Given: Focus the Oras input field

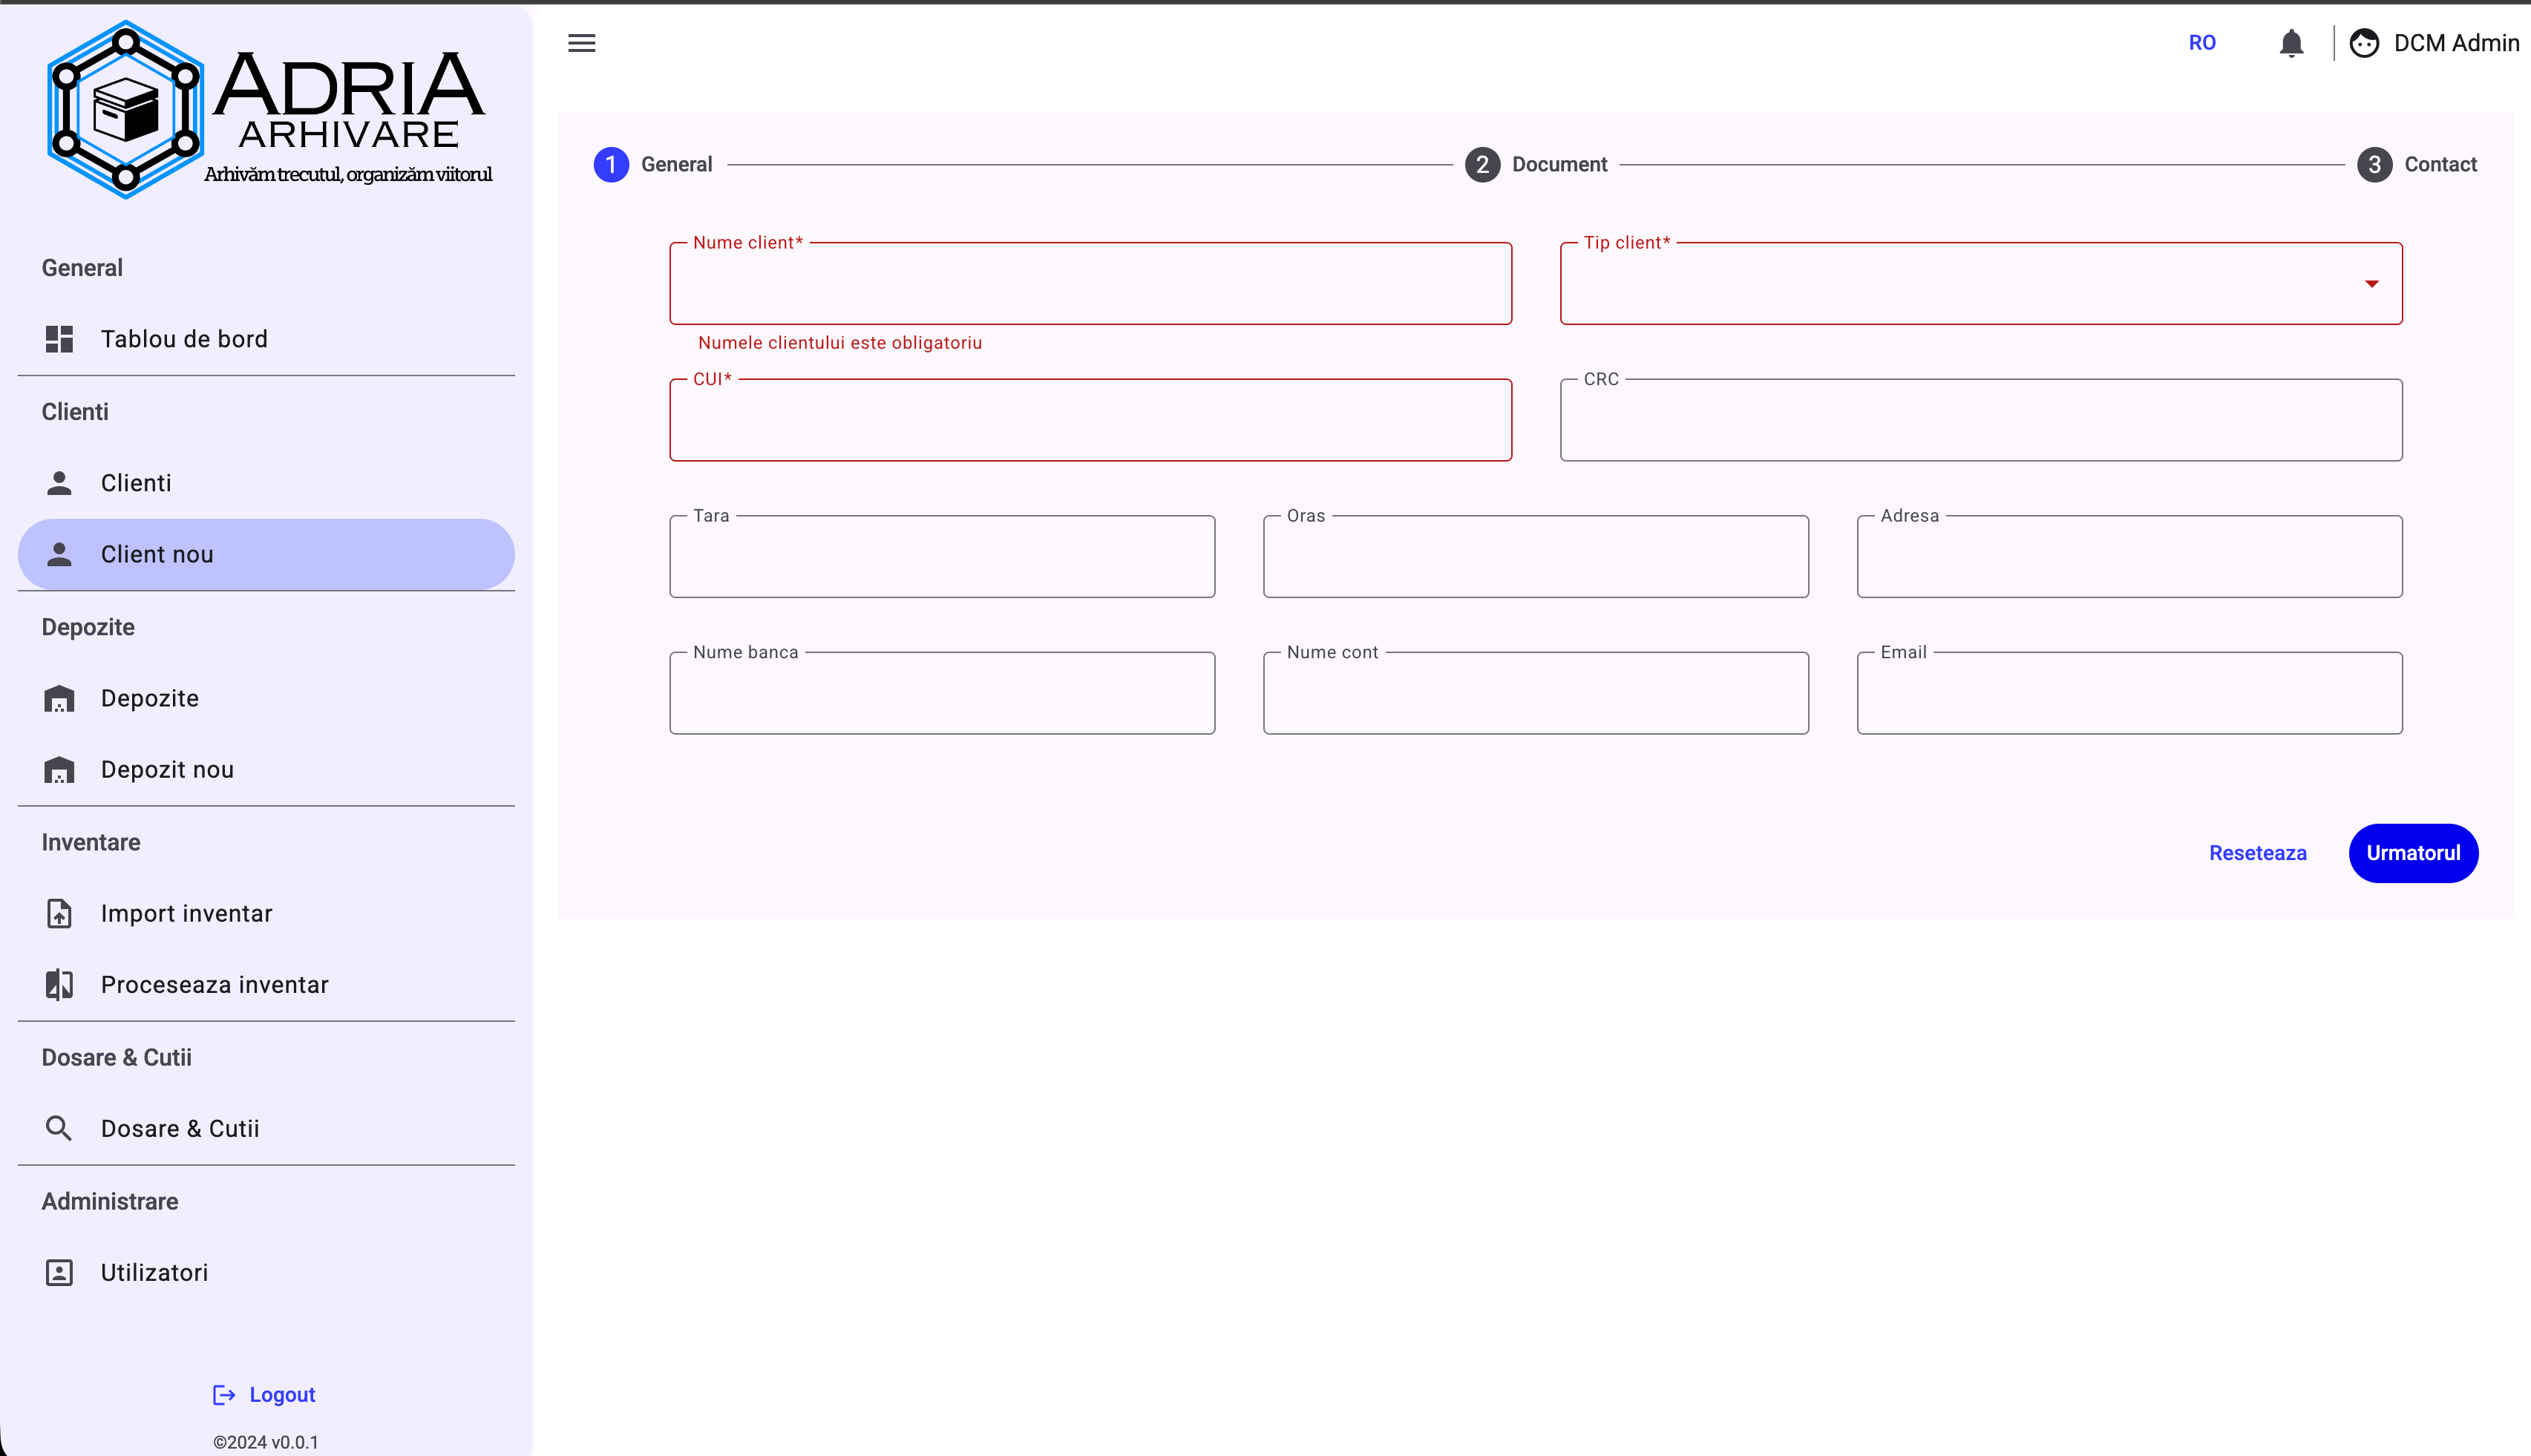Looking at the screenshot, I should pyautogui.click(x=1536, y=557).
